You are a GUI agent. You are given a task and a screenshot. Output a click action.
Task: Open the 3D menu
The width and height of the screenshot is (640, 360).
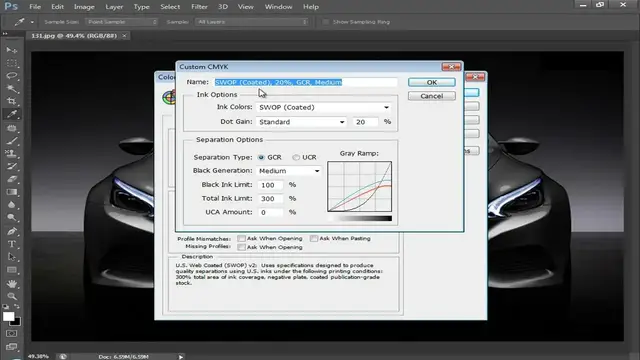pos(223,7)
